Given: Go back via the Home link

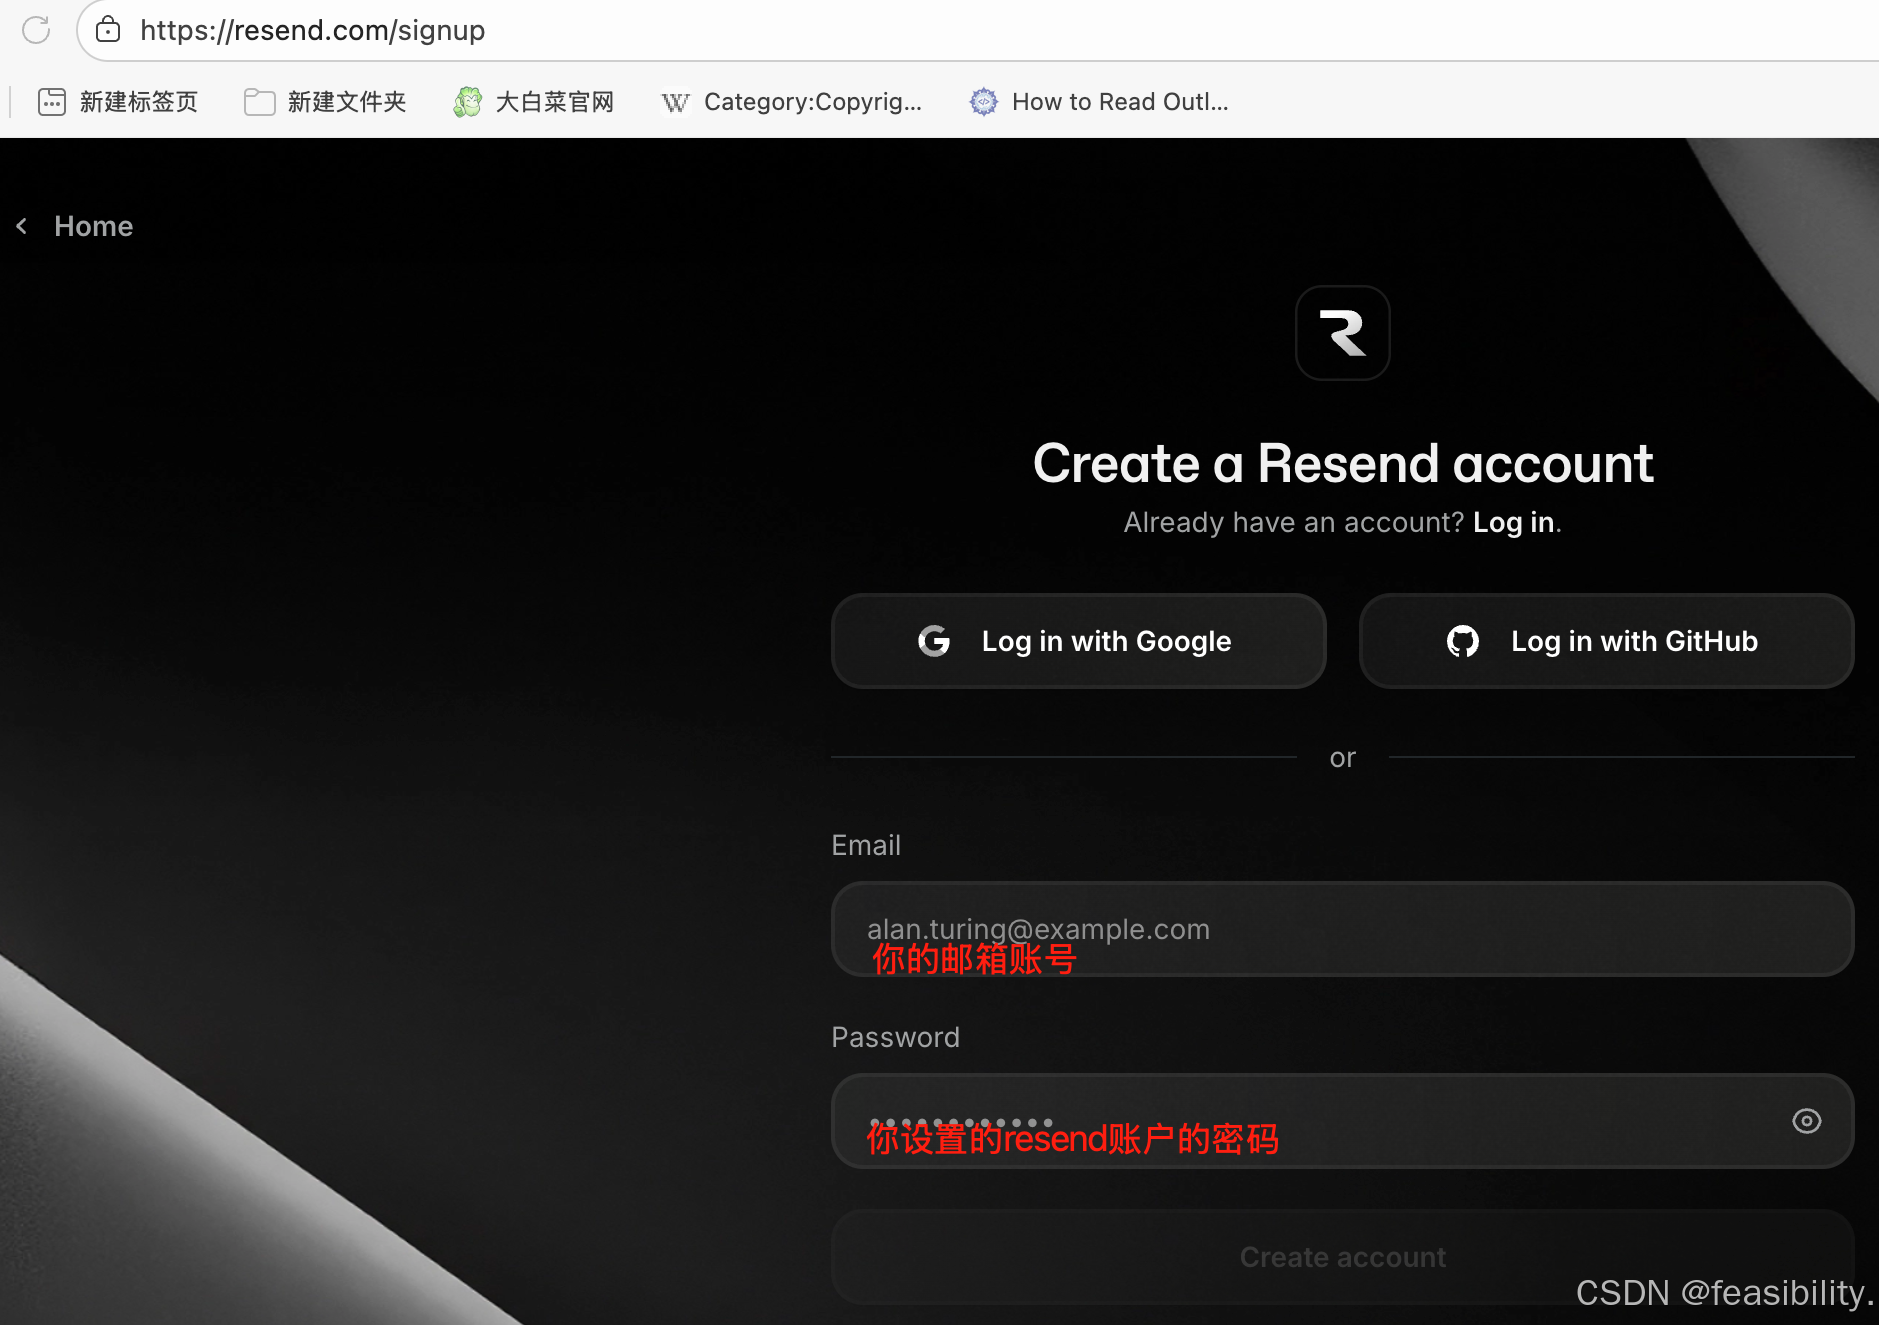Looking at the screenshot, I should coord(93,226).
